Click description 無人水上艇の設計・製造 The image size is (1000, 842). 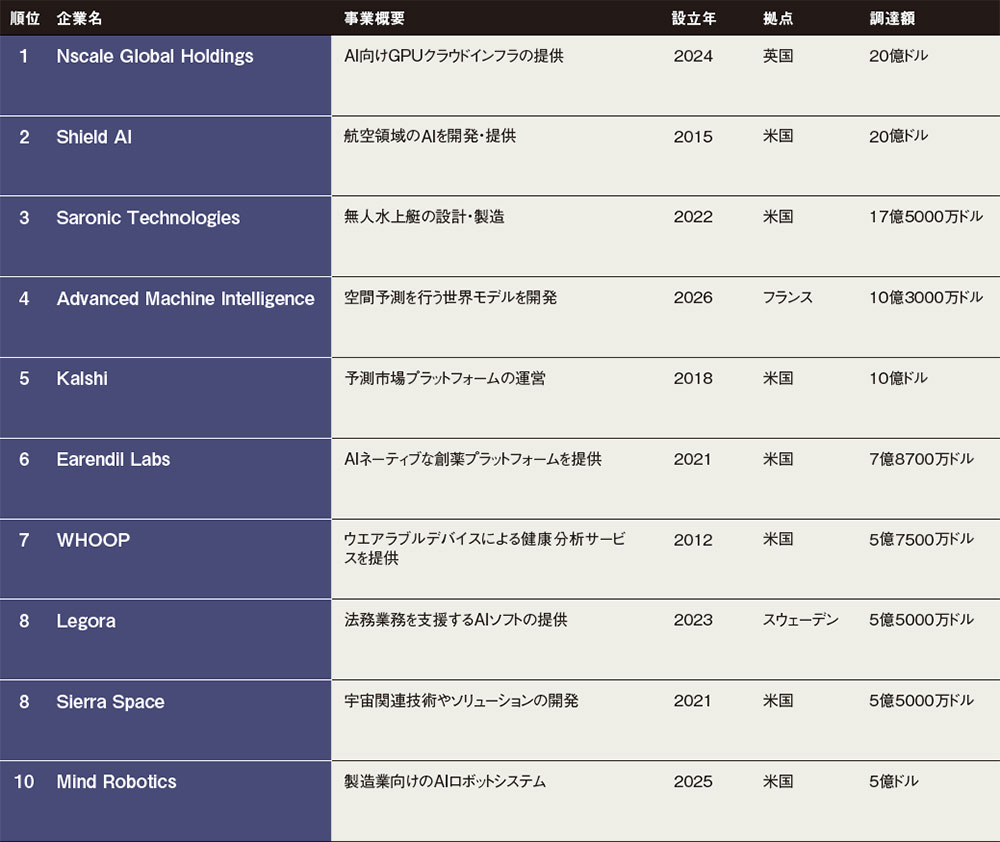pyautogui.click(x=424, y=217)
